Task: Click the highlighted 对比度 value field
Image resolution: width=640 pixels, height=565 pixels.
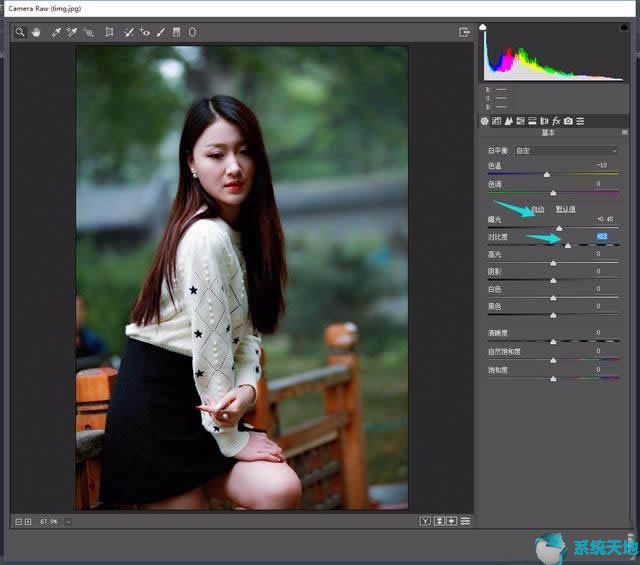Action: click(x=602, y=236)
